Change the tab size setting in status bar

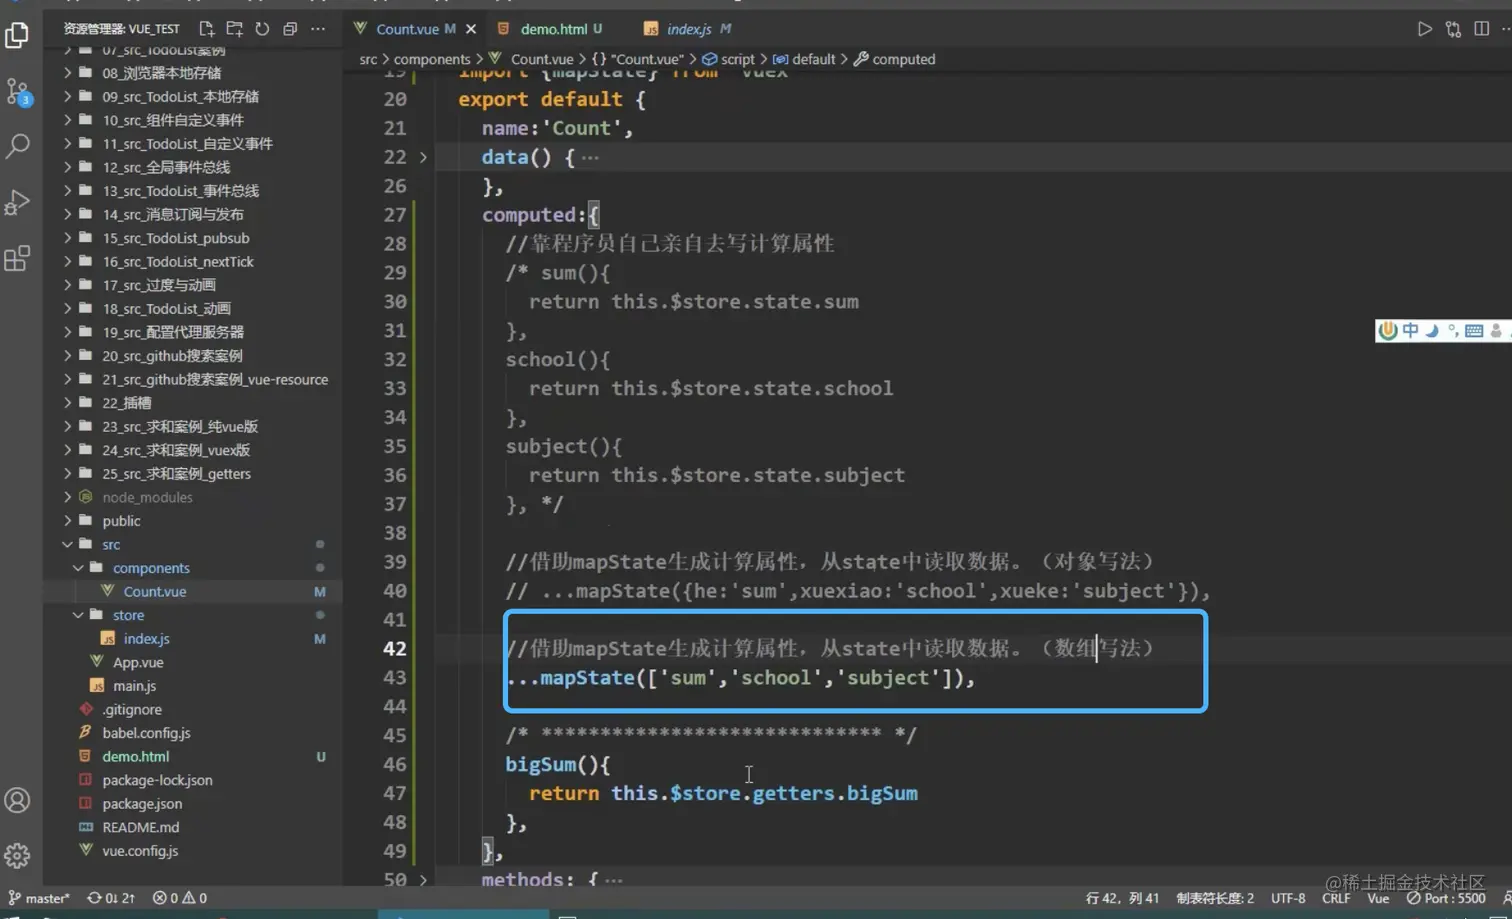[1215, 898]
